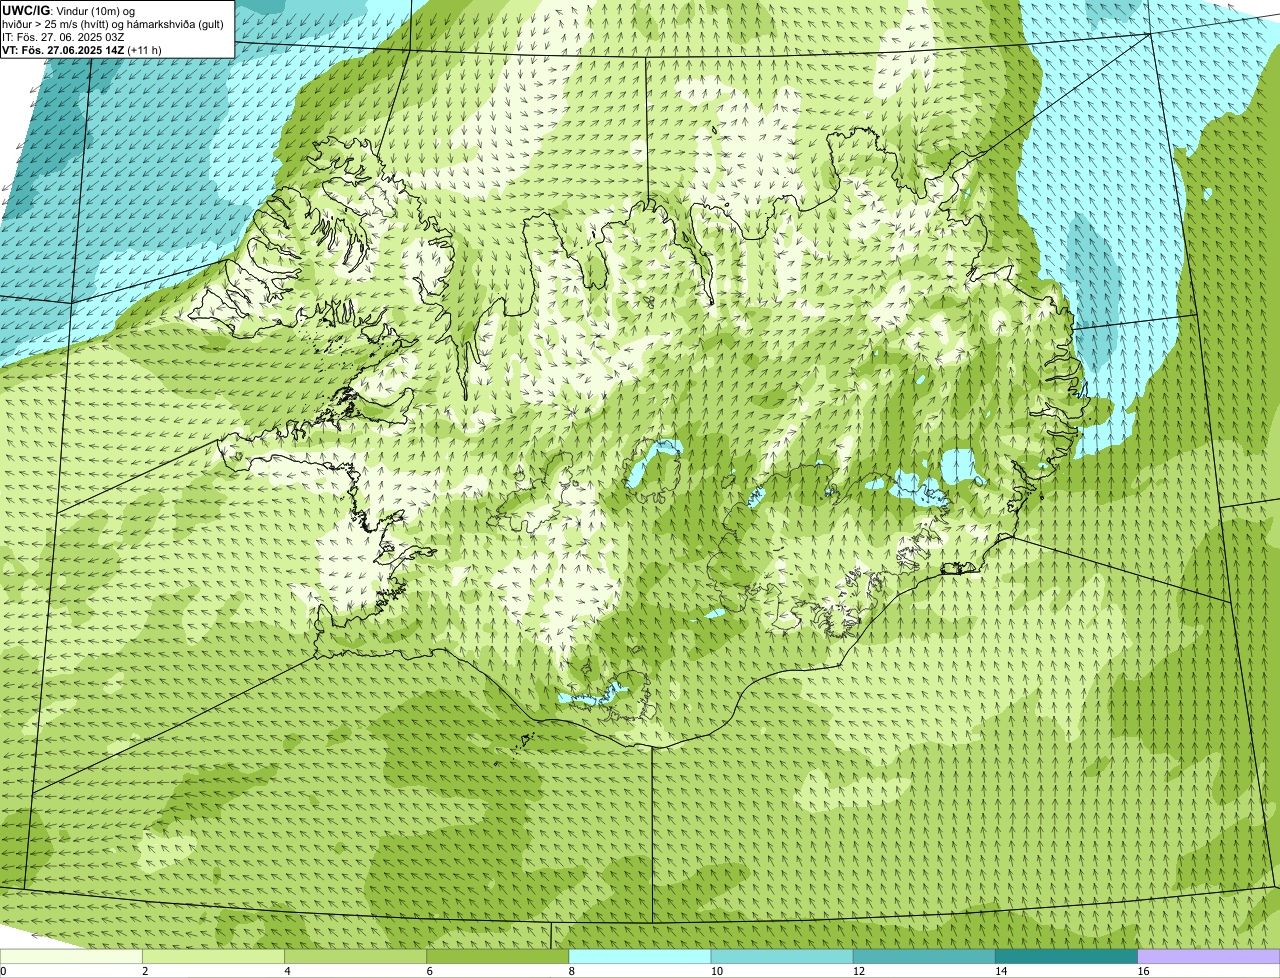This screenshot has height=978, width=1280.
Task: Click the 14–16 m/s dark teal legend swatch
Action: click(x=1067, y=956)
